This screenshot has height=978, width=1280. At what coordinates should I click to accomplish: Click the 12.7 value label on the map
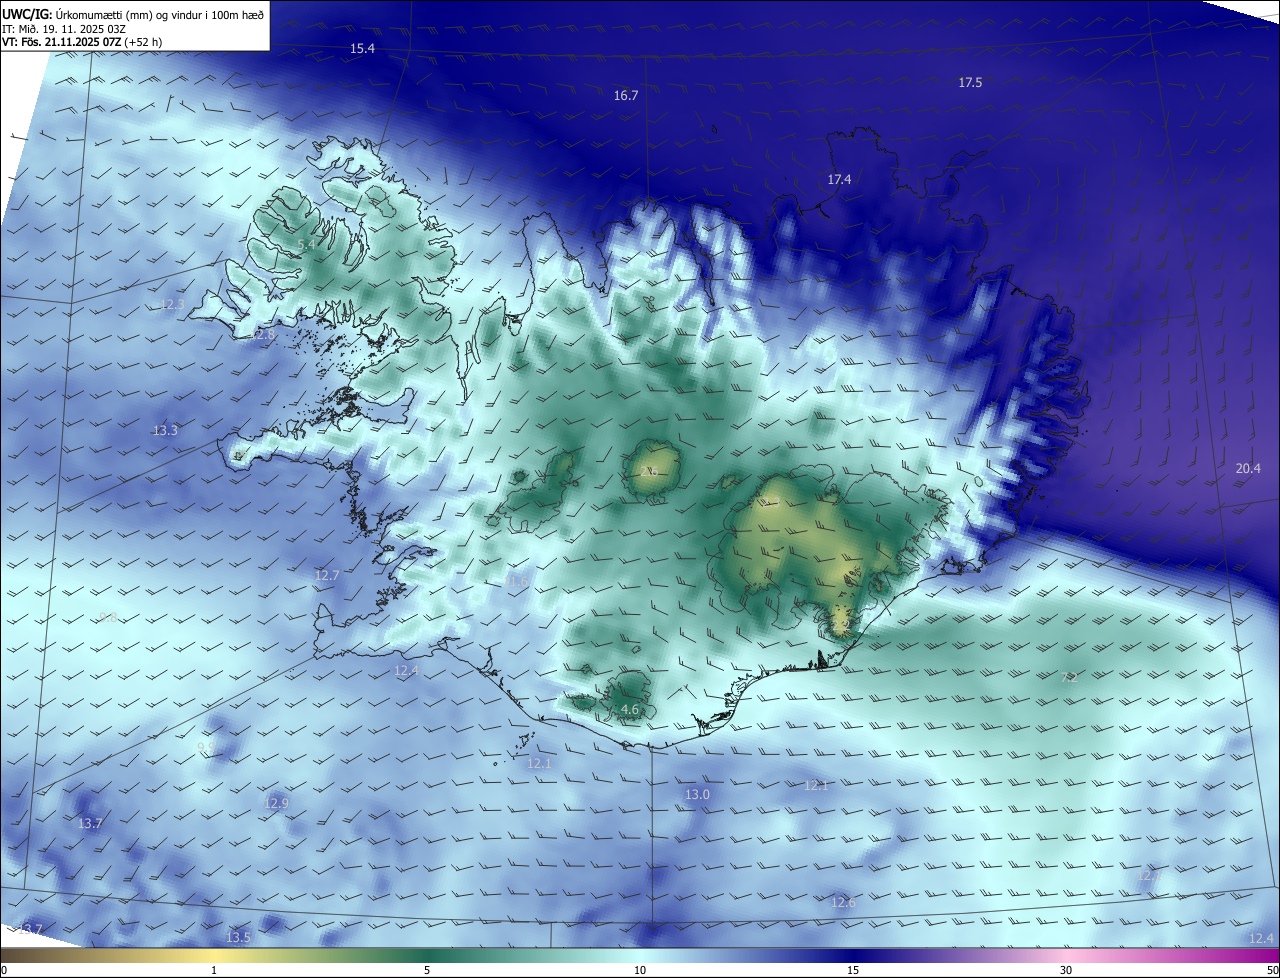(x=327, y=575)
